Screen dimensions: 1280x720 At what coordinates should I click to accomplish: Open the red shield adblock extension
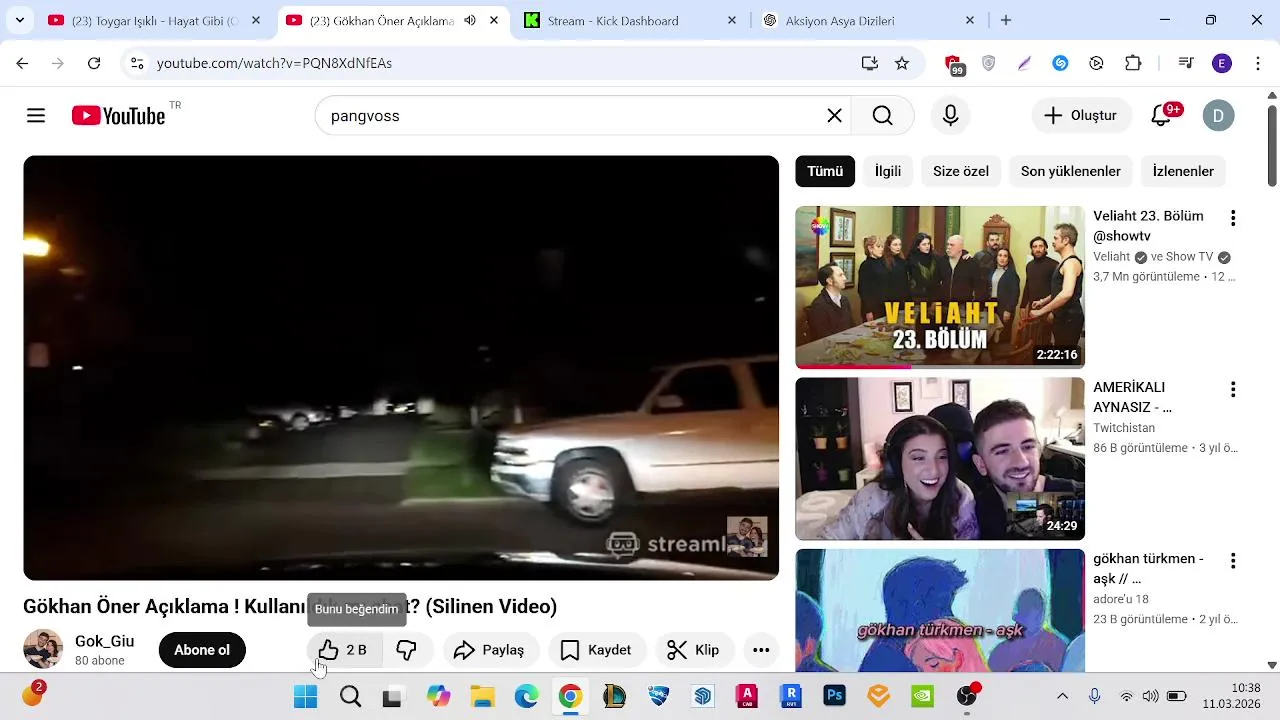tap(954, 64)
